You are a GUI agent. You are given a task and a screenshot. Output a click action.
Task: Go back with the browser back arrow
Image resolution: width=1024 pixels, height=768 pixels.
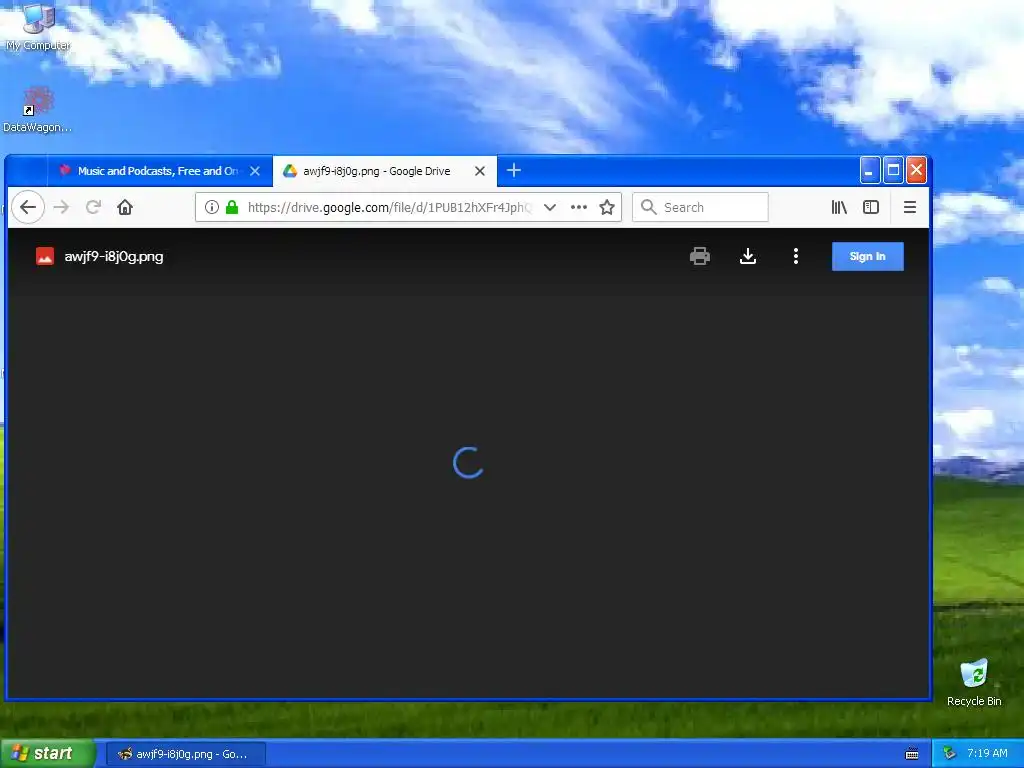[27, 207]
